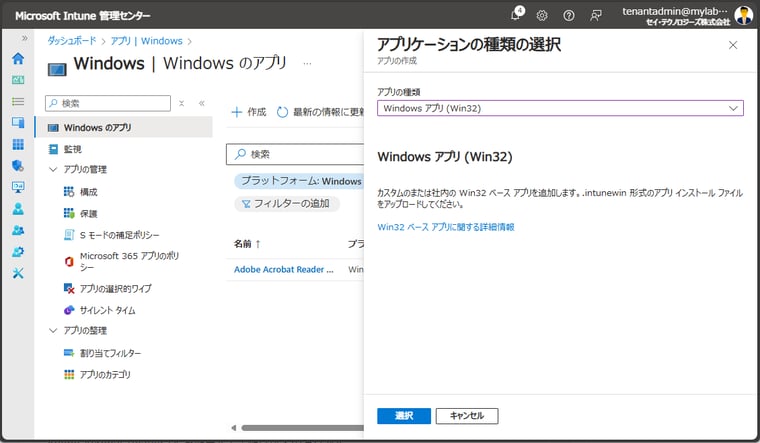Open the settings gear in header
760x443 pixels.
(542, 16)
